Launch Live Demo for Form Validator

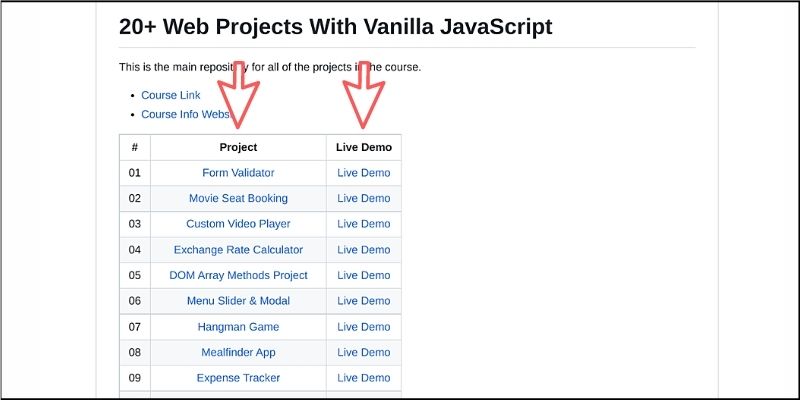coord(364,173)
